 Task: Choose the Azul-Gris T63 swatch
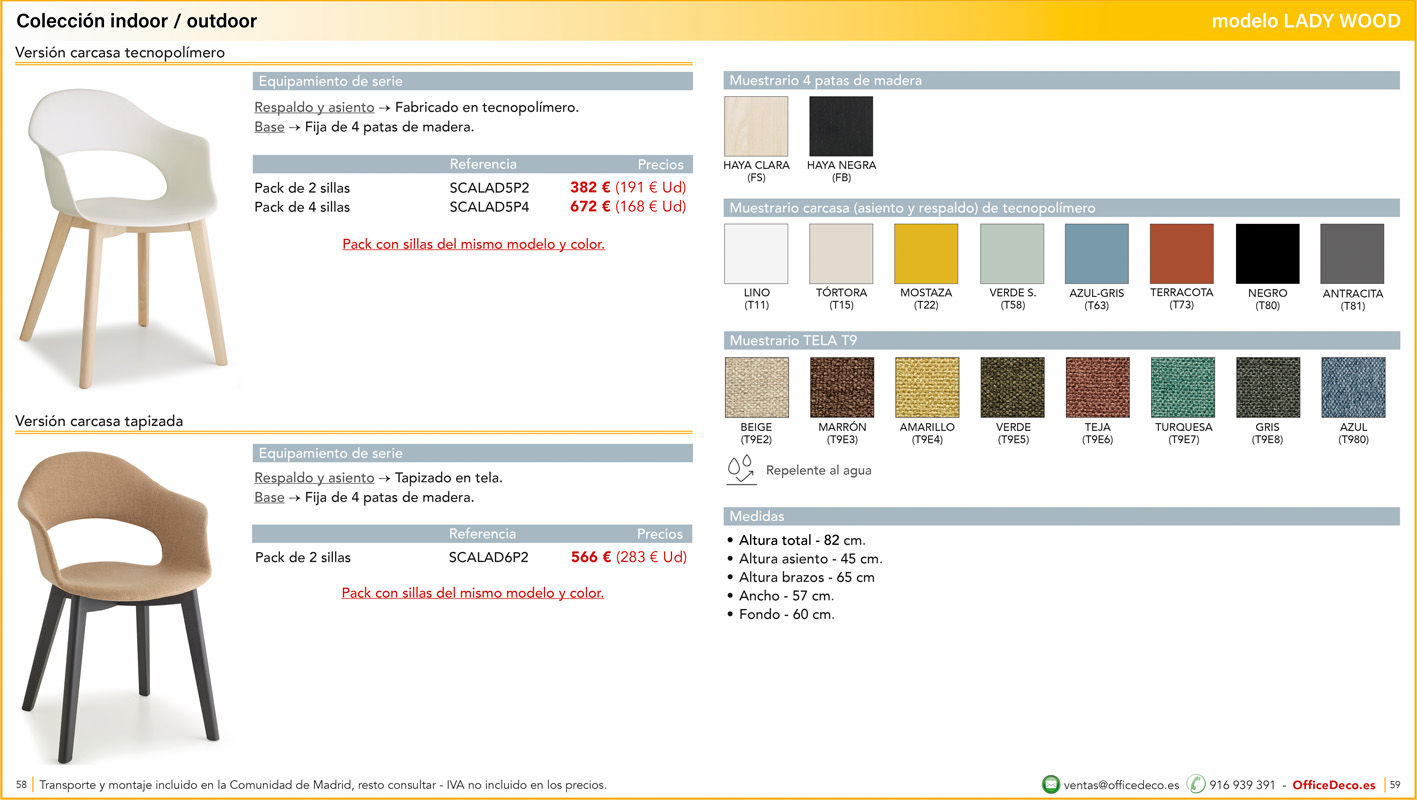click(x=1097, y=254)
